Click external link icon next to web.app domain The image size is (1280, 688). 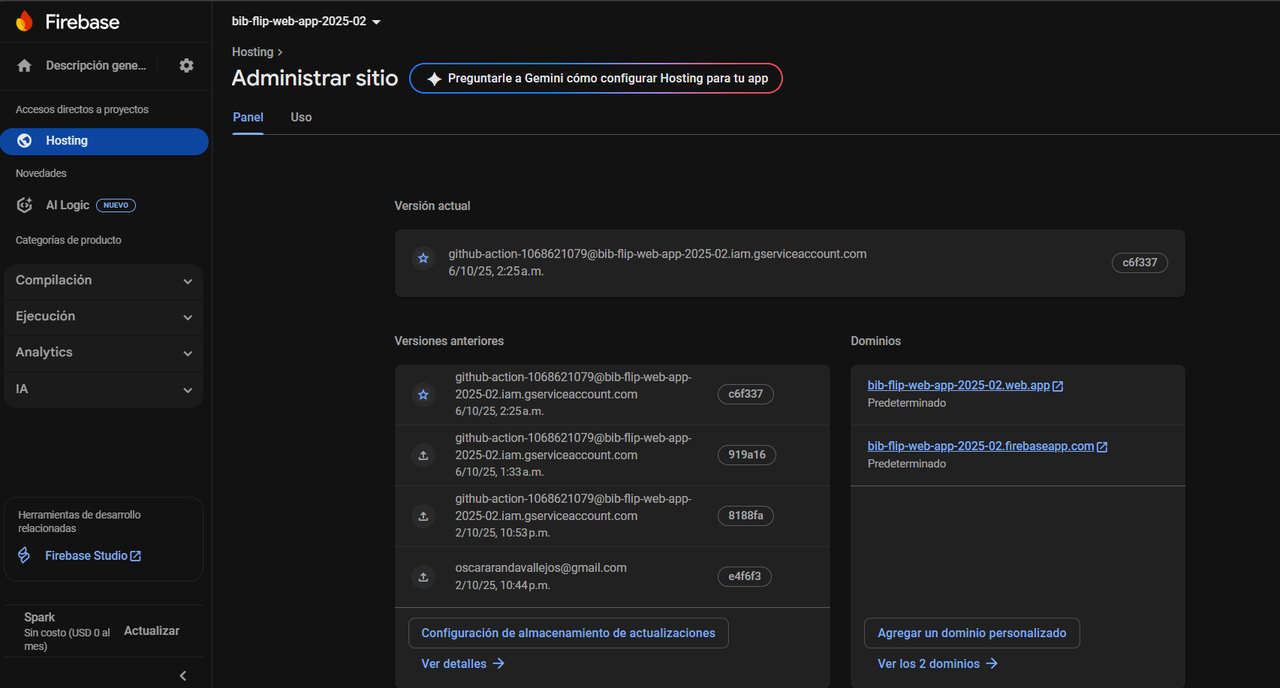pyautogui.click(x=1058, y=386)
